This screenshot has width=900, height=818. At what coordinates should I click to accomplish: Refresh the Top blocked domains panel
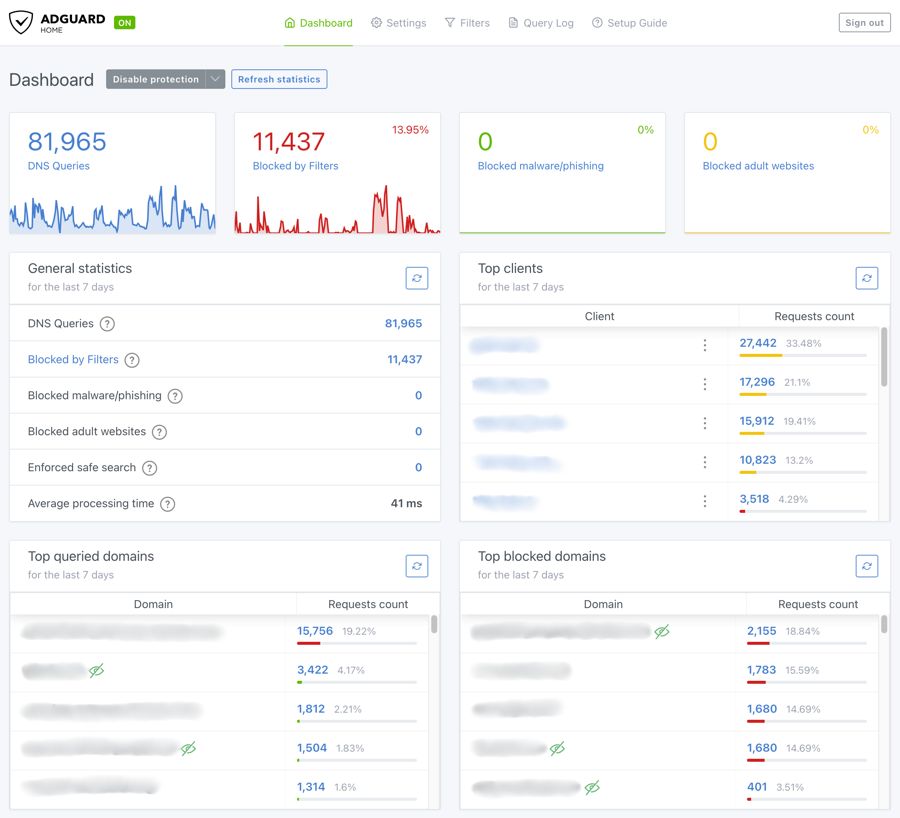867,566
